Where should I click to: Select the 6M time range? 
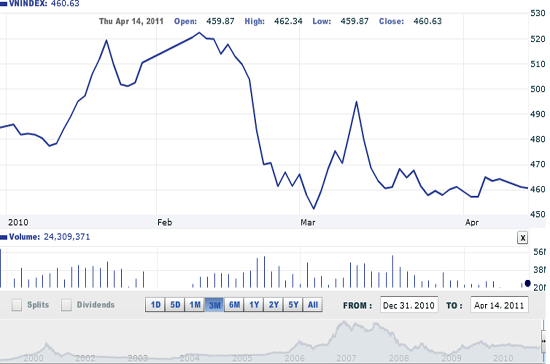coord(234,305)
